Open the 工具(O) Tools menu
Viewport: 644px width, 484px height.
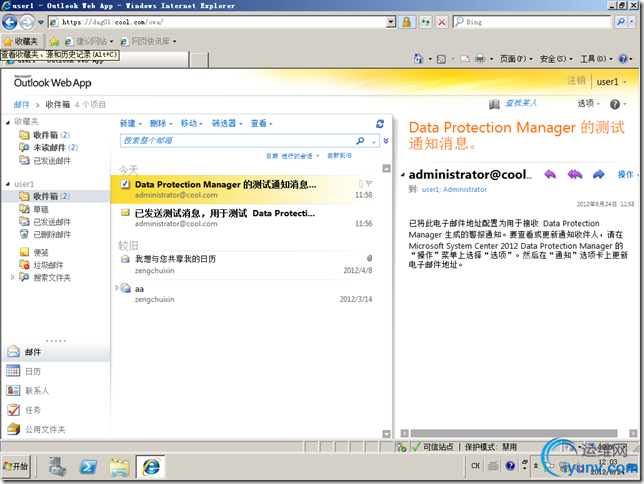(596, 59)
